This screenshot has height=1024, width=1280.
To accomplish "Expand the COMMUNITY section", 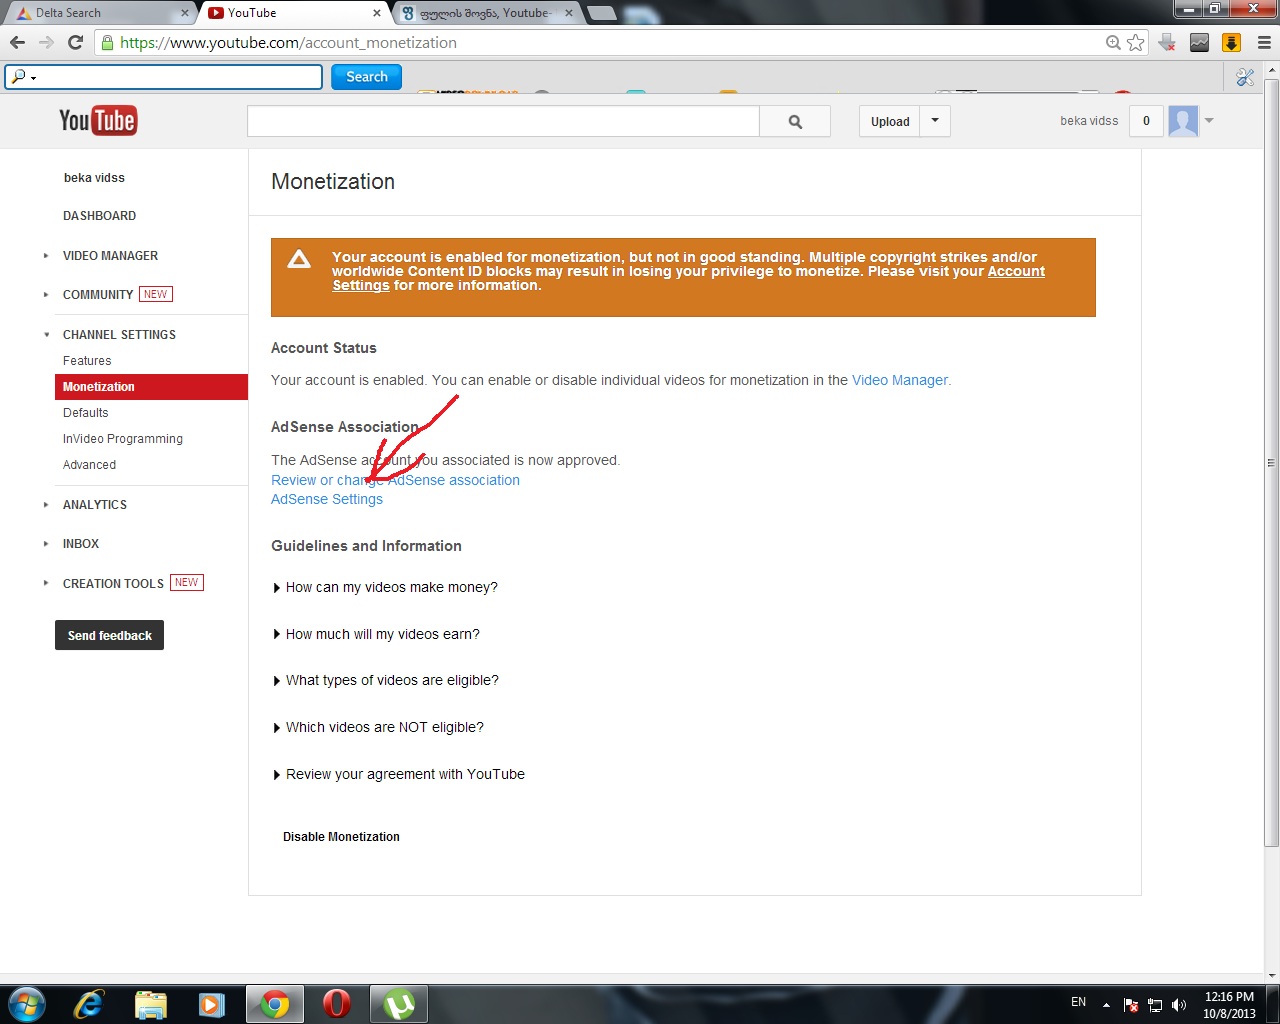I will [46, 295].
